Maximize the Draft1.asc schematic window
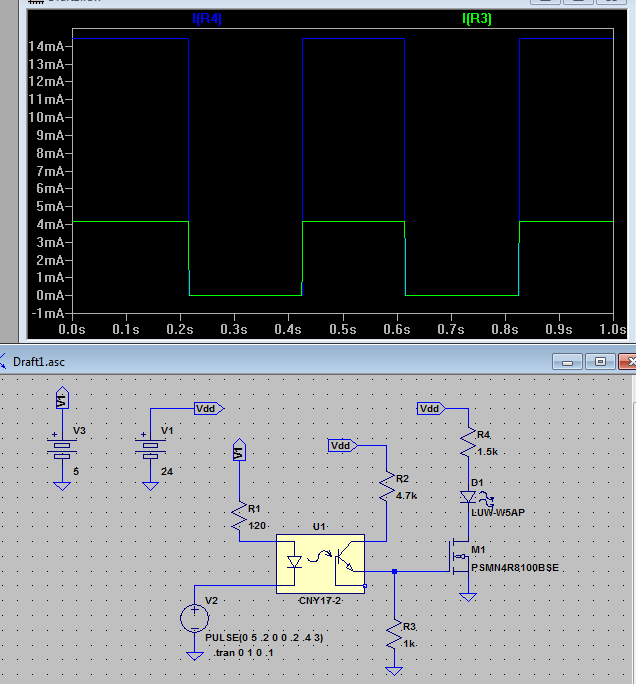The width and height of the screenshot is (636, 684). pos(600,362)
